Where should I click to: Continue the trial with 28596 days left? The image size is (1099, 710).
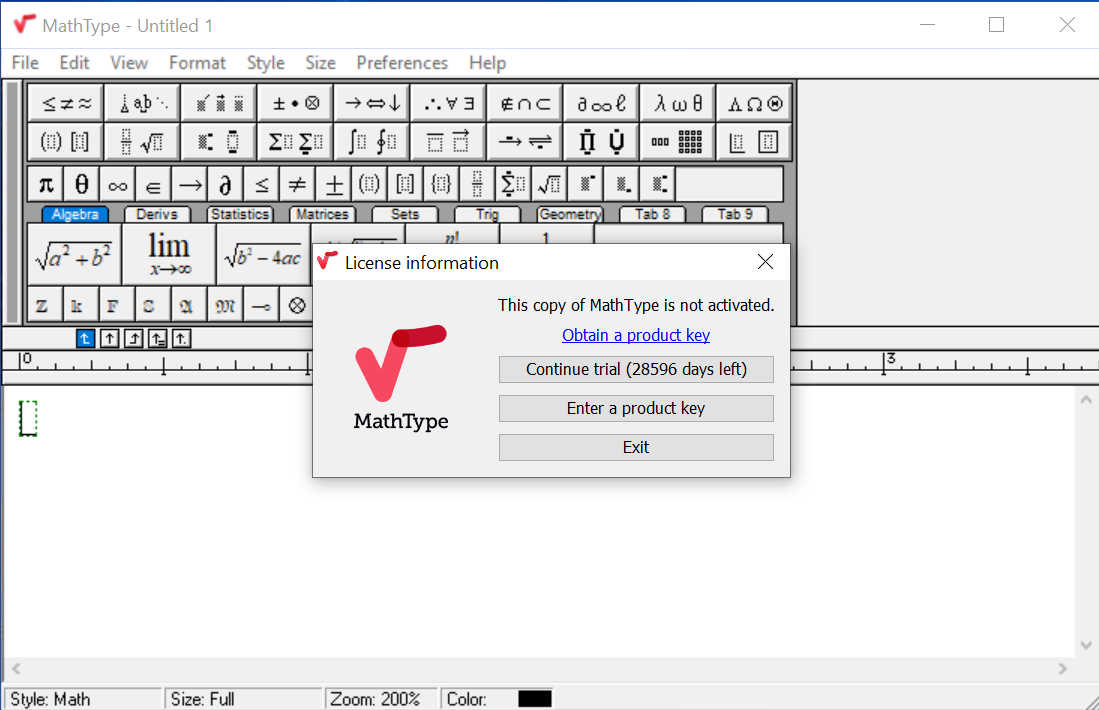(x=636, y=369)
